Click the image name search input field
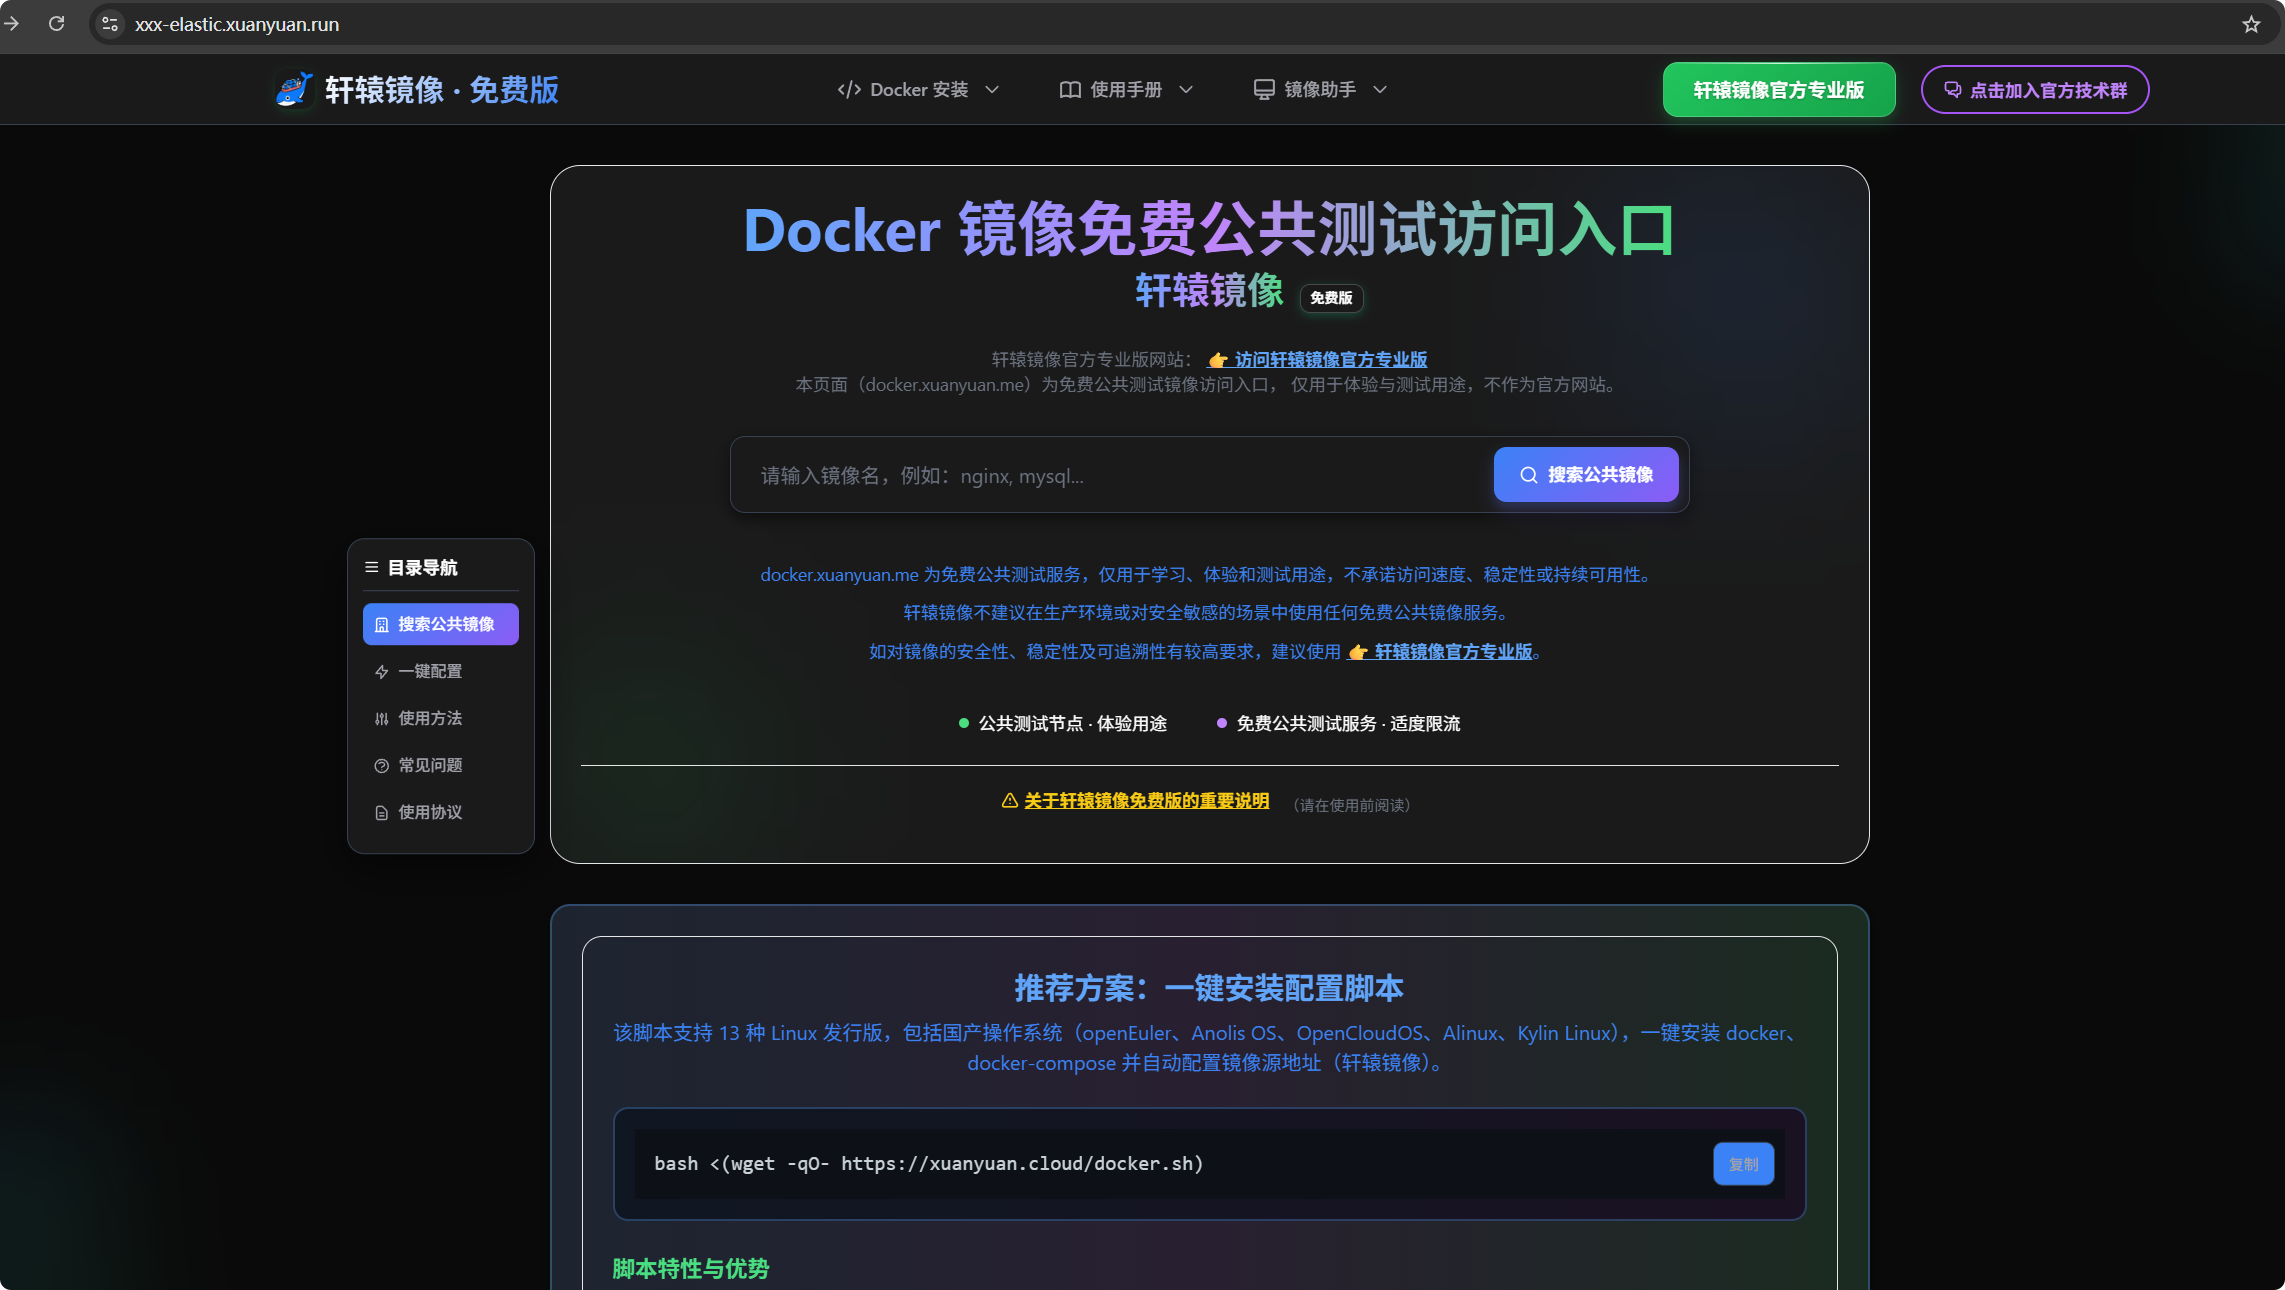Screen dimensions: 2285x1290 pyautogui.click(x=1100, y=475)
